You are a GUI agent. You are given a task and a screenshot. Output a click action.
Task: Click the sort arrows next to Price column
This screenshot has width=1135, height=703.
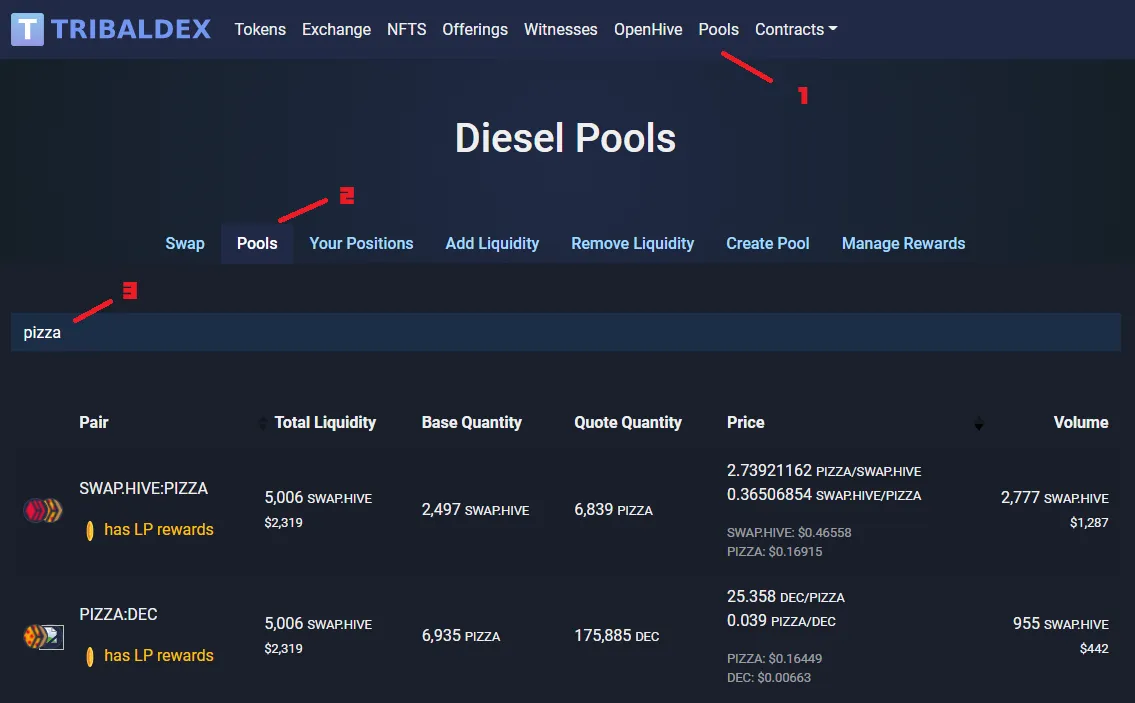coord(979,424)
